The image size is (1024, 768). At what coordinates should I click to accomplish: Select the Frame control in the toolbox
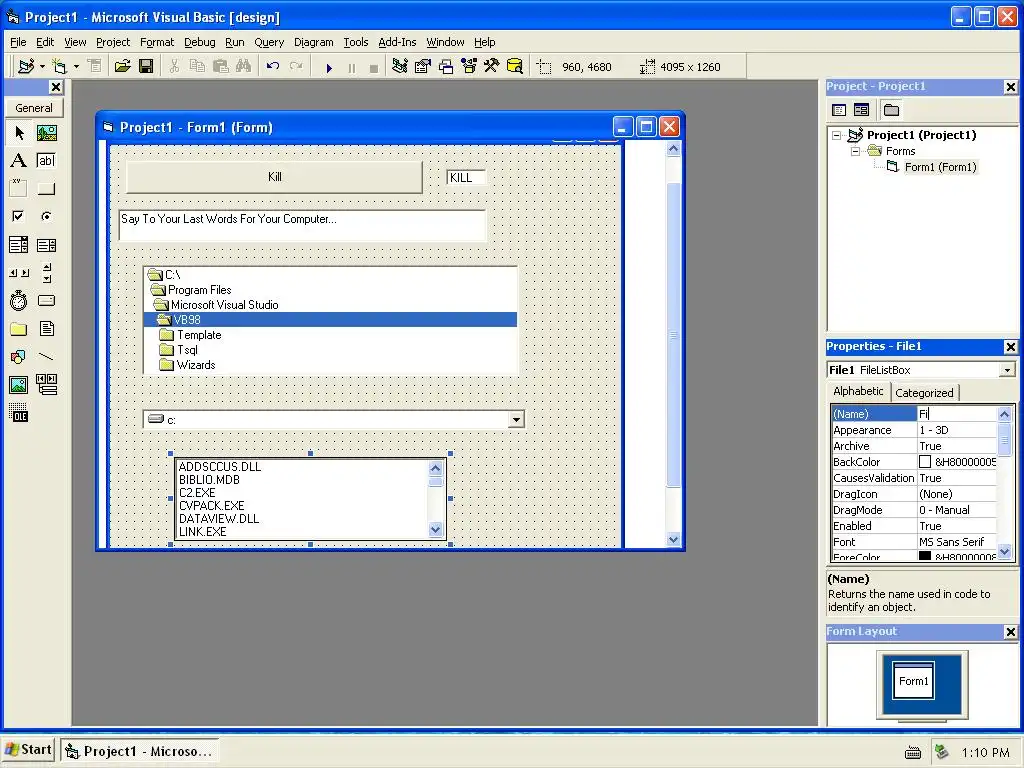click(x=19, y=188)
